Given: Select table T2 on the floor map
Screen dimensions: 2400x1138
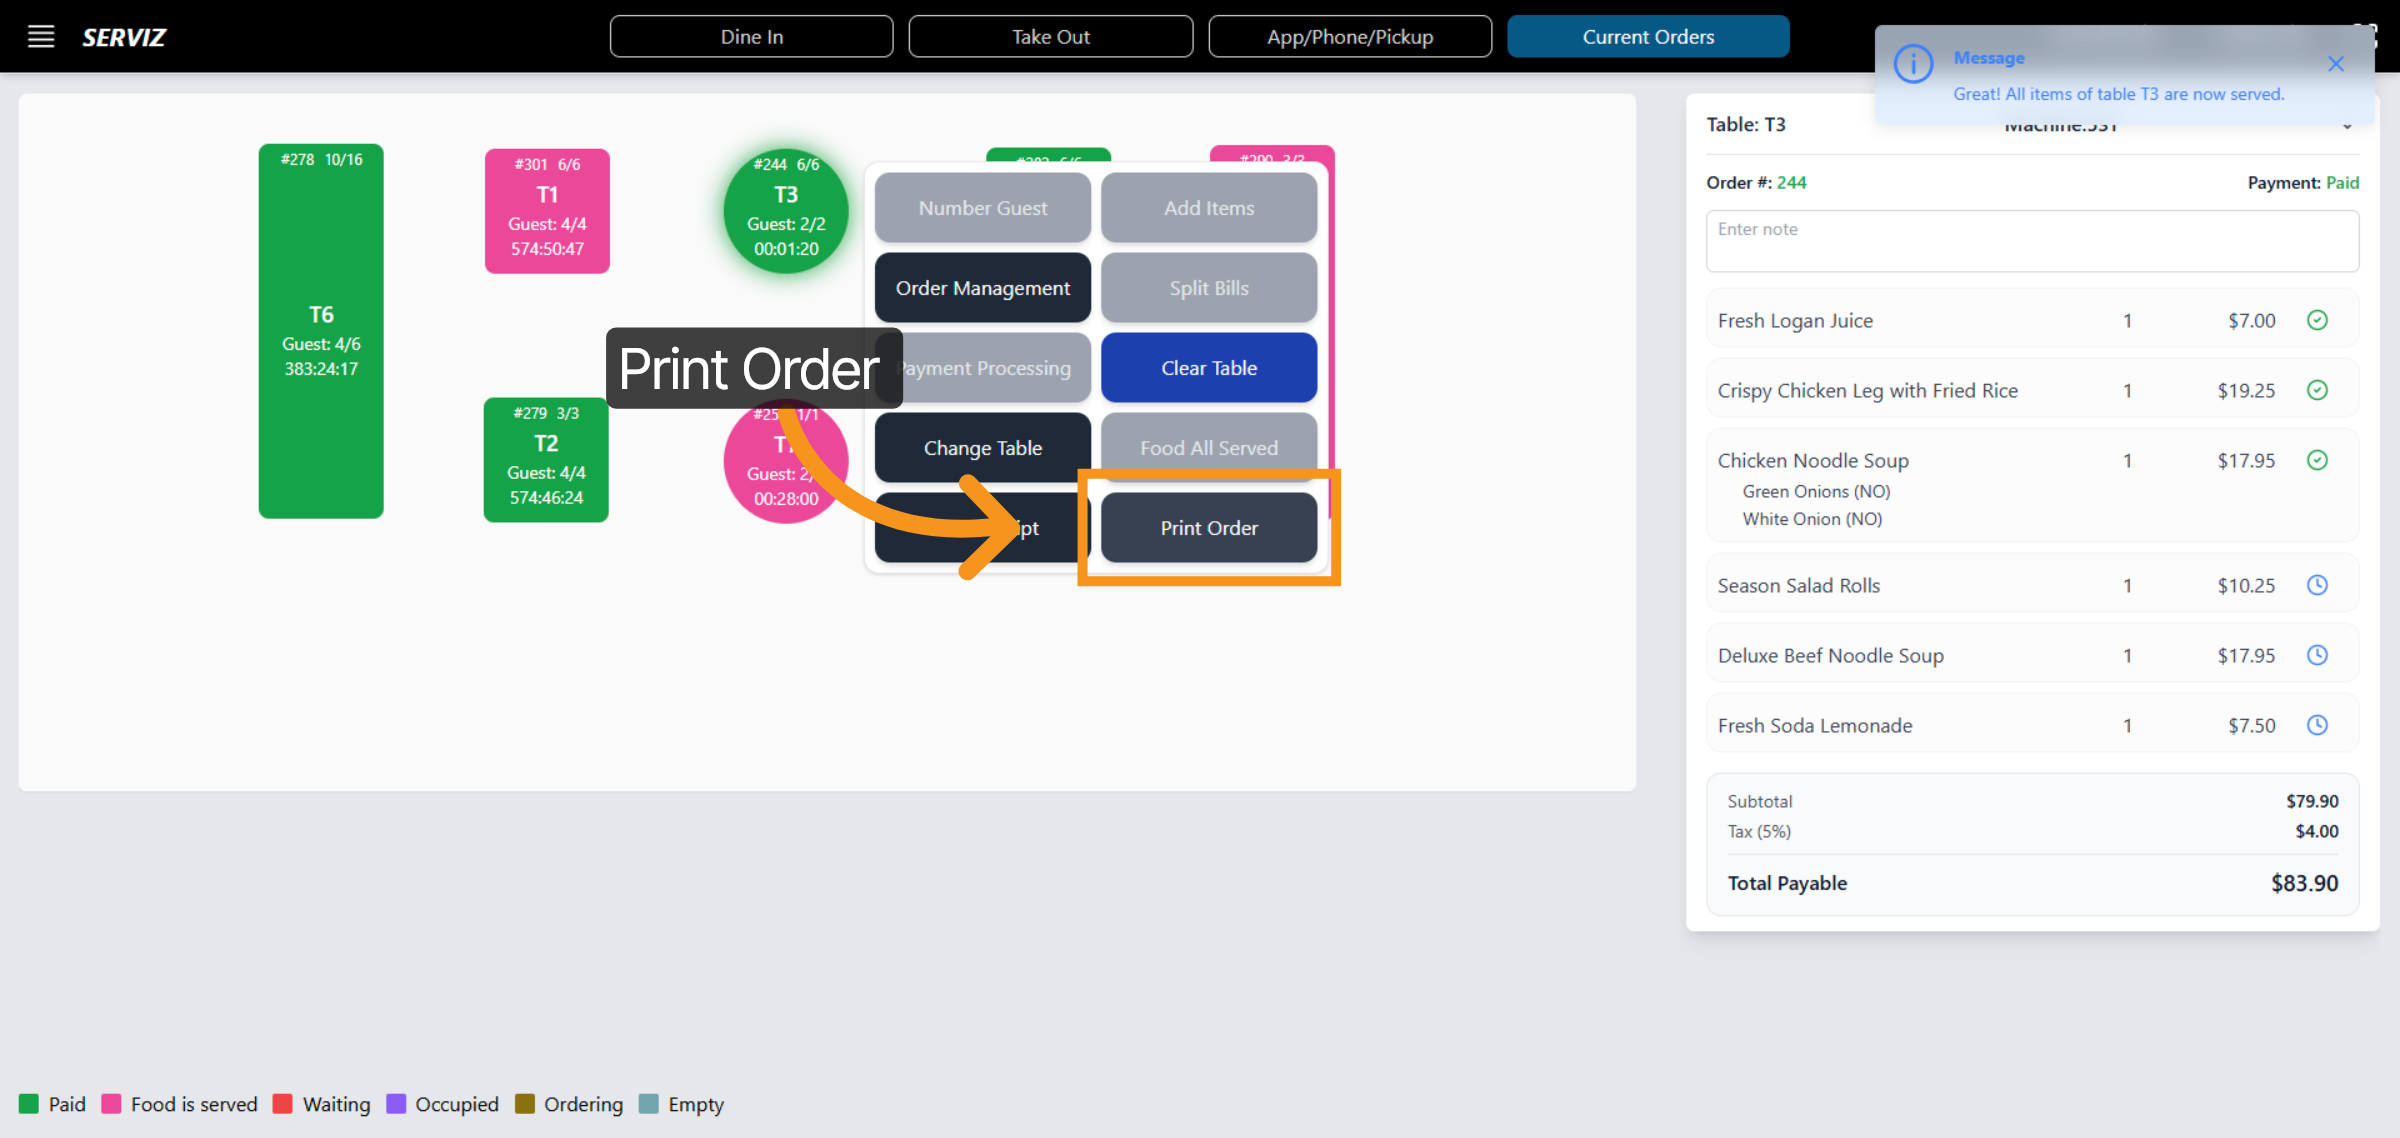Looking at the screenshot, I should pyautogui.click(x=546, y=460).
